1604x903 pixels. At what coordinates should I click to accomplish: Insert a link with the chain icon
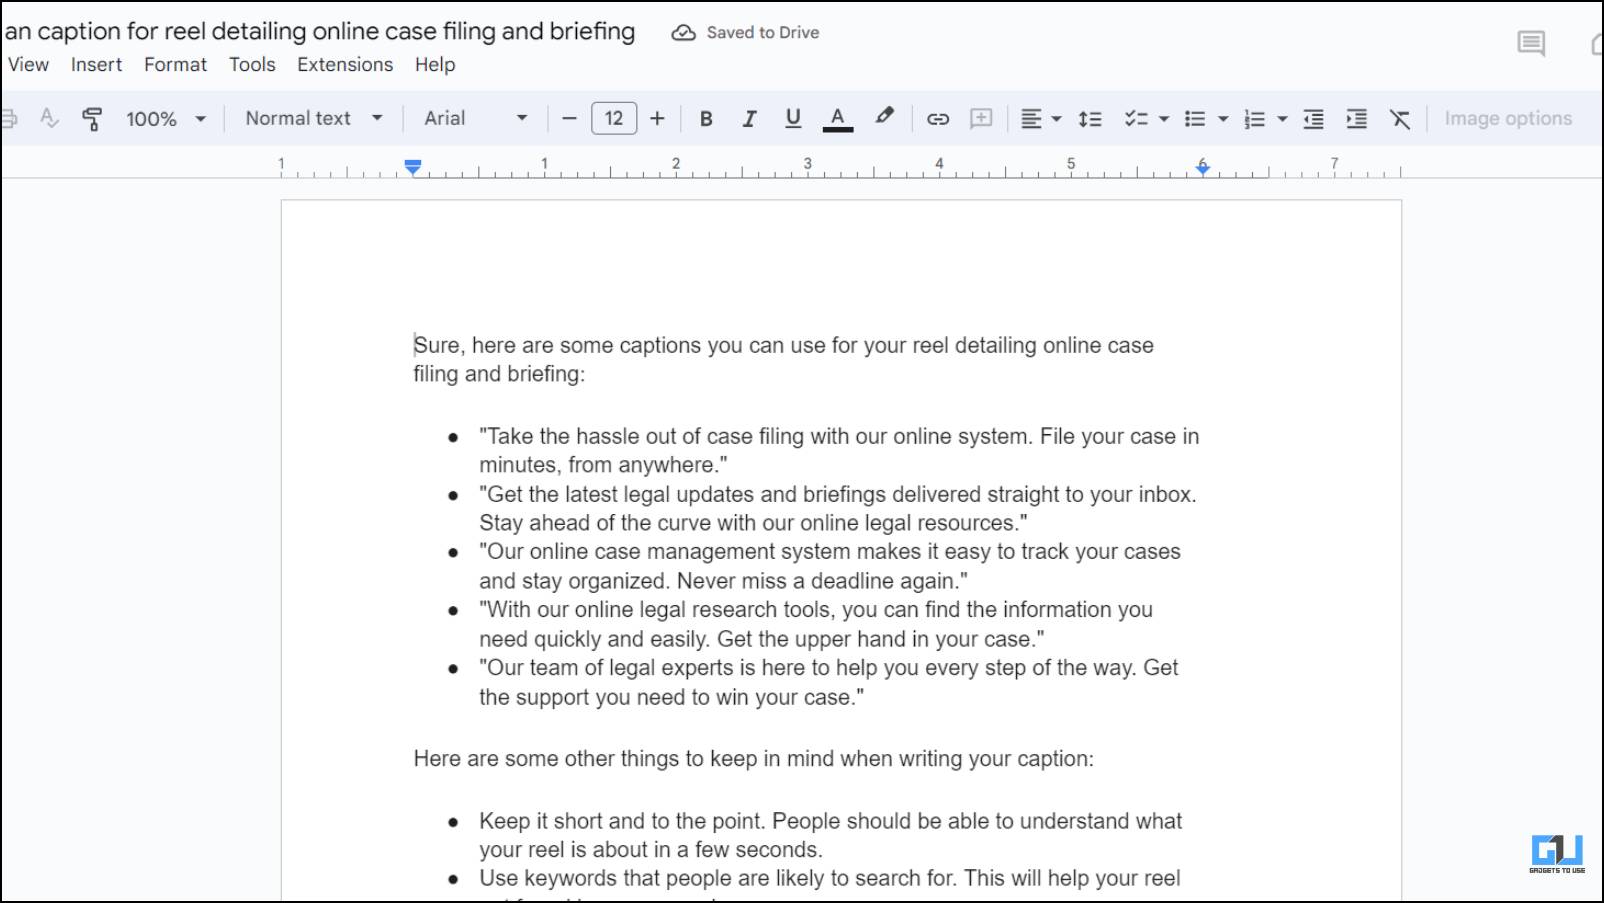tap(938, 119)
